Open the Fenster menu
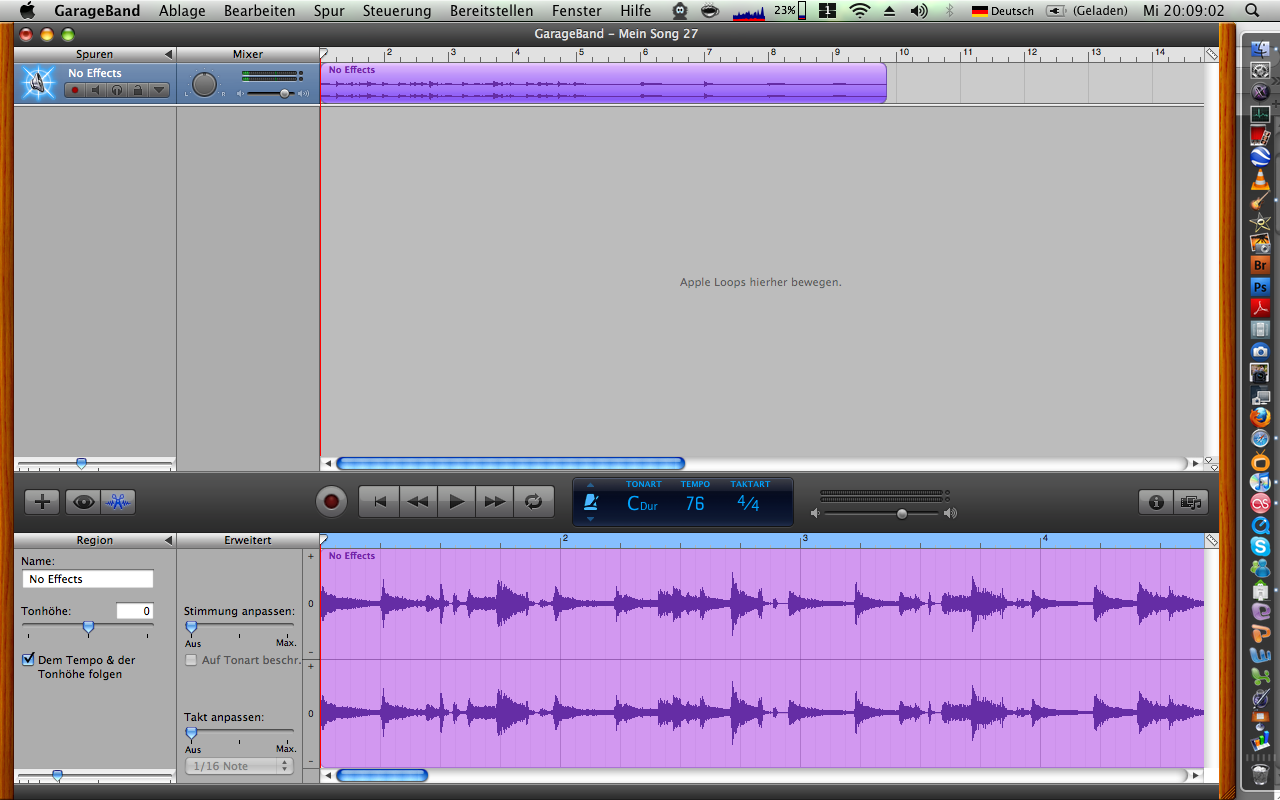The width and height of the screenshot is (1280, 800). (577, 11)
